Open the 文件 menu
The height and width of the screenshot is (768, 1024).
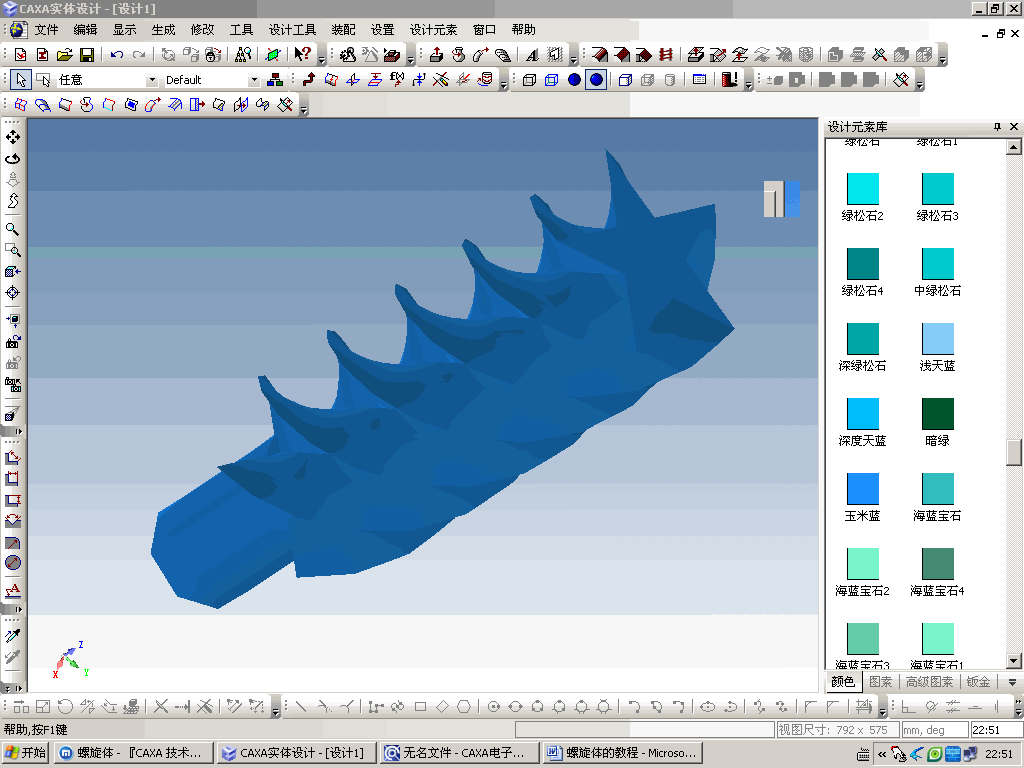coord(46,30)
